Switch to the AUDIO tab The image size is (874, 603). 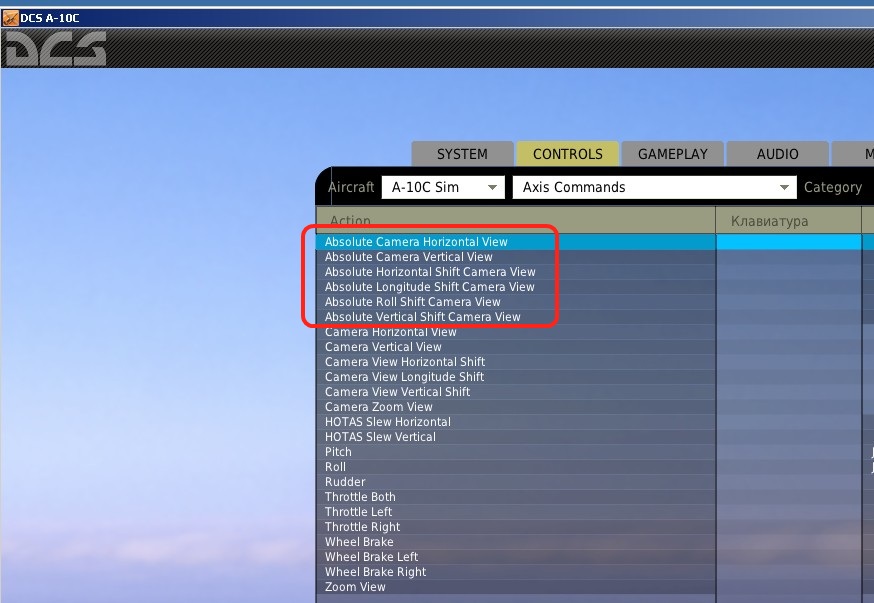(778, 154)
